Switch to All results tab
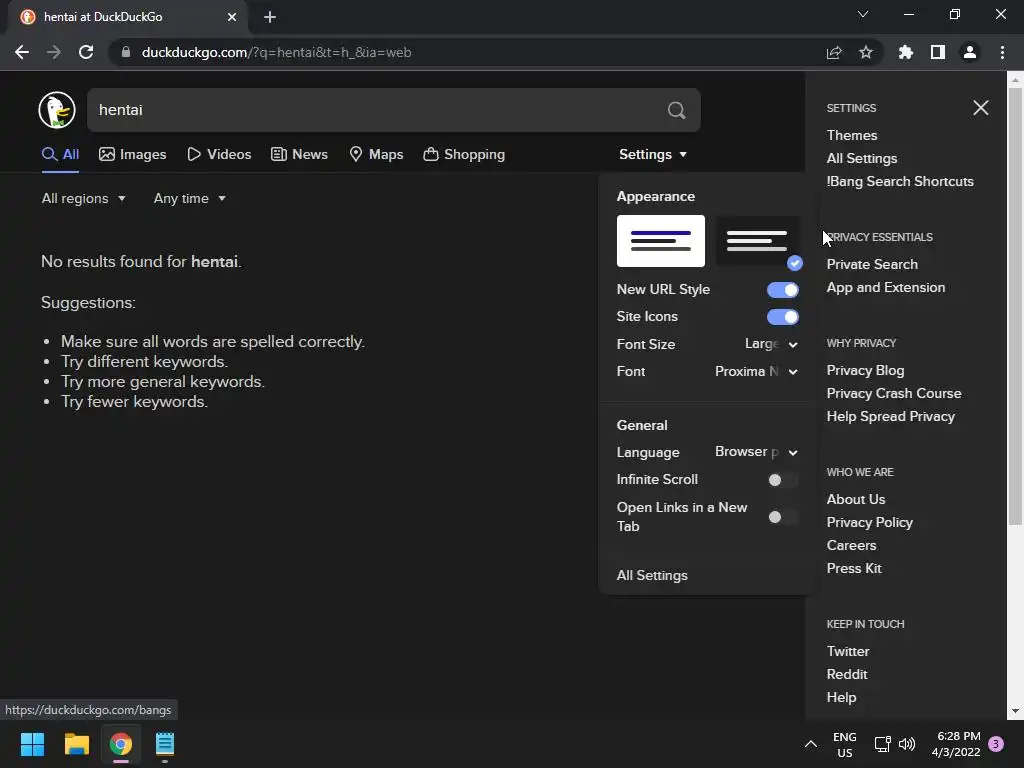The image size is (1024, 768). tap(60, 155)
